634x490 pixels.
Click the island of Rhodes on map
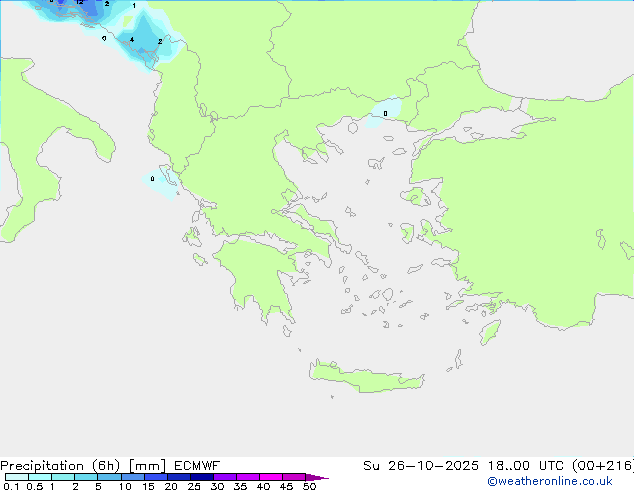pos(490,332)
